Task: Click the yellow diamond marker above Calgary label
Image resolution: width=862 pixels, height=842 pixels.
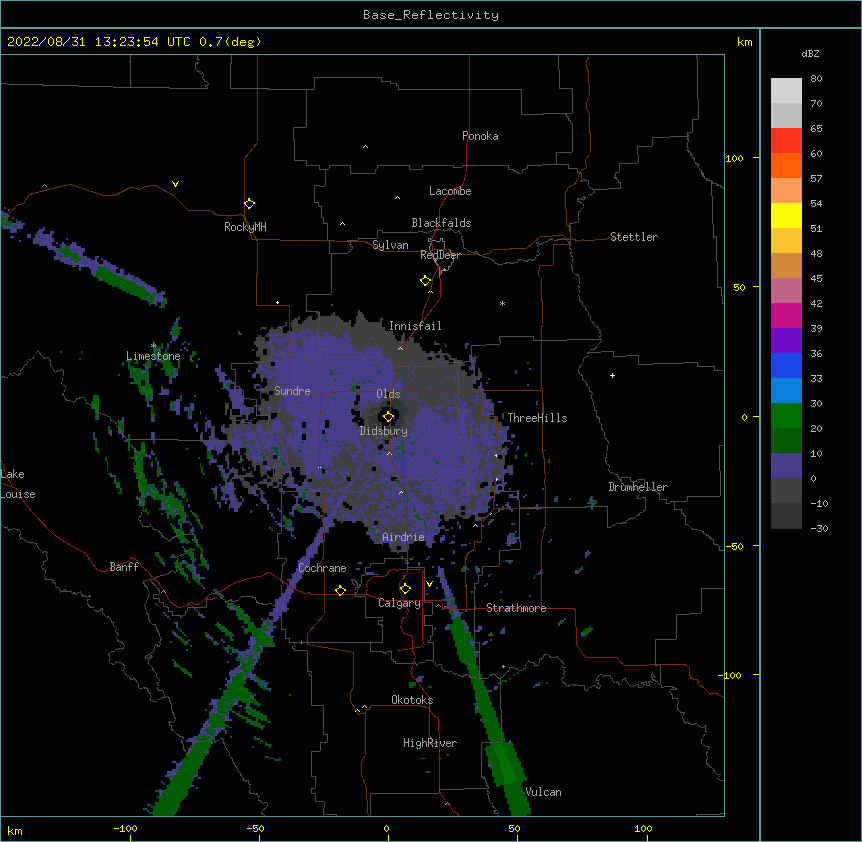Action: (x=405, y=589)
